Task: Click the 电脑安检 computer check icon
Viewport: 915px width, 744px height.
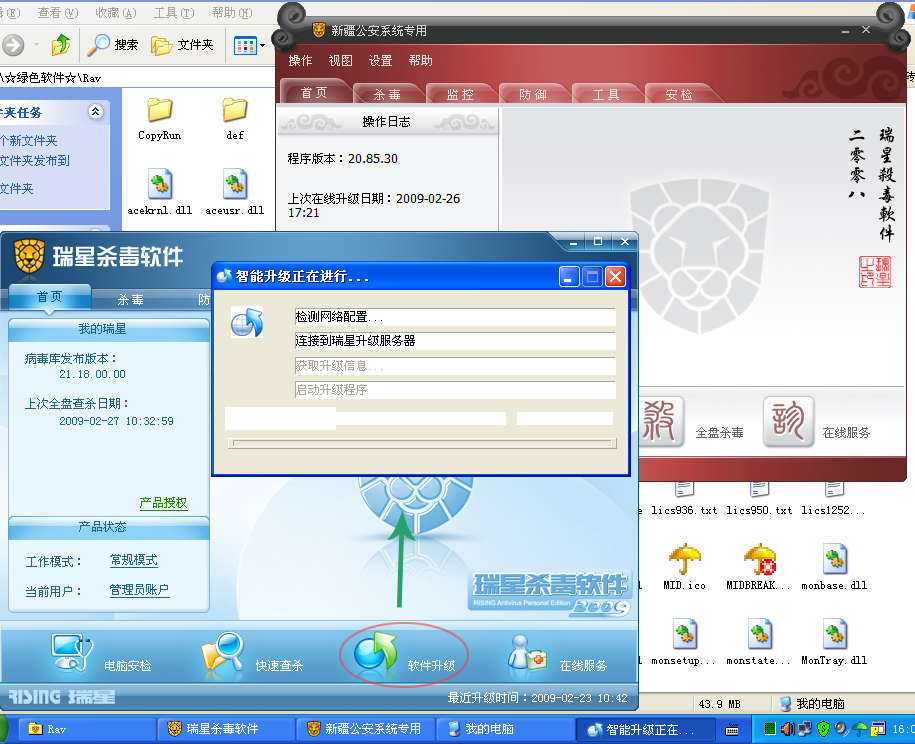Action: point(72,654)
